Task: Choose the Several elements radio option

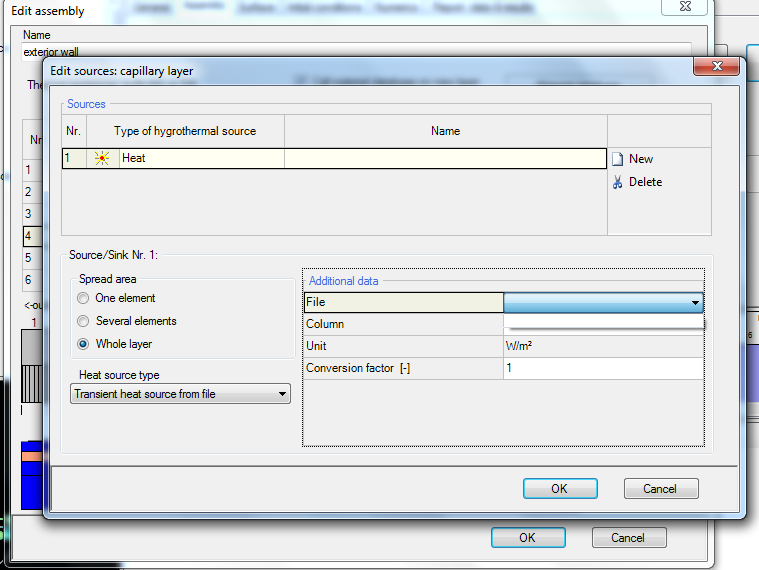Action: [83, 321]
